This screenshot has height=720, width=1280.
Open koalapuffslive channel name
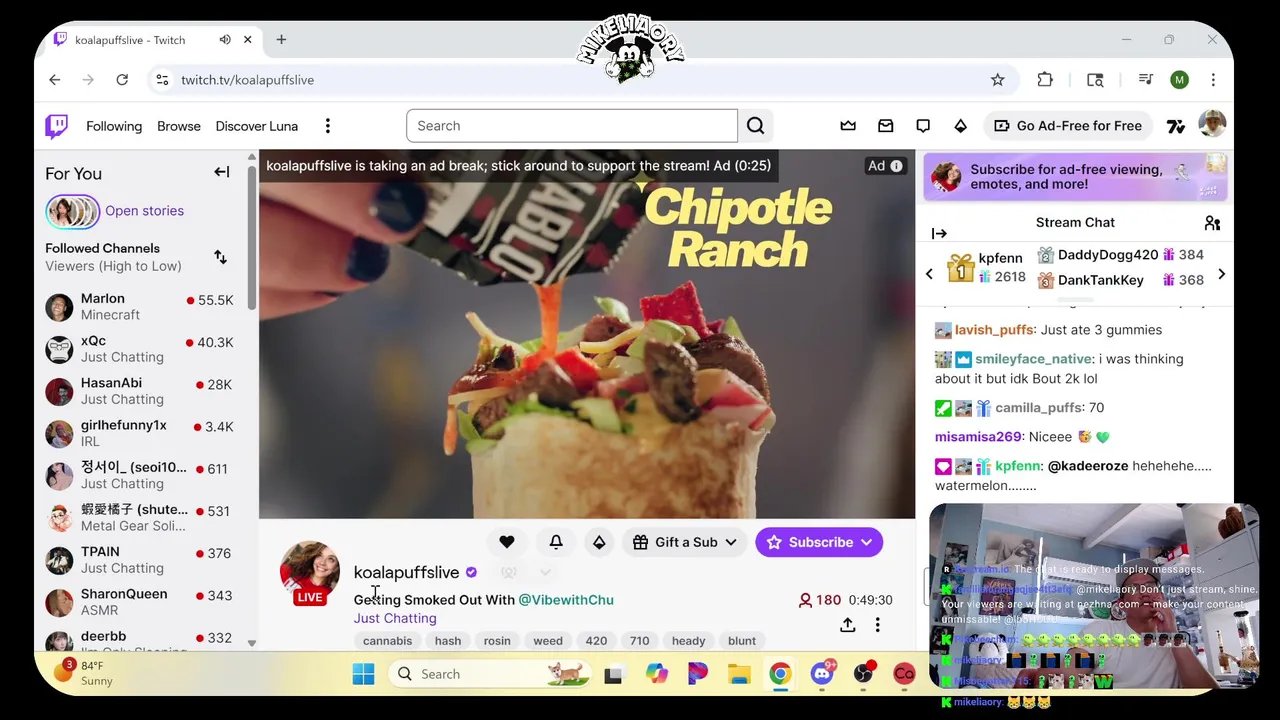pos(406,572)
